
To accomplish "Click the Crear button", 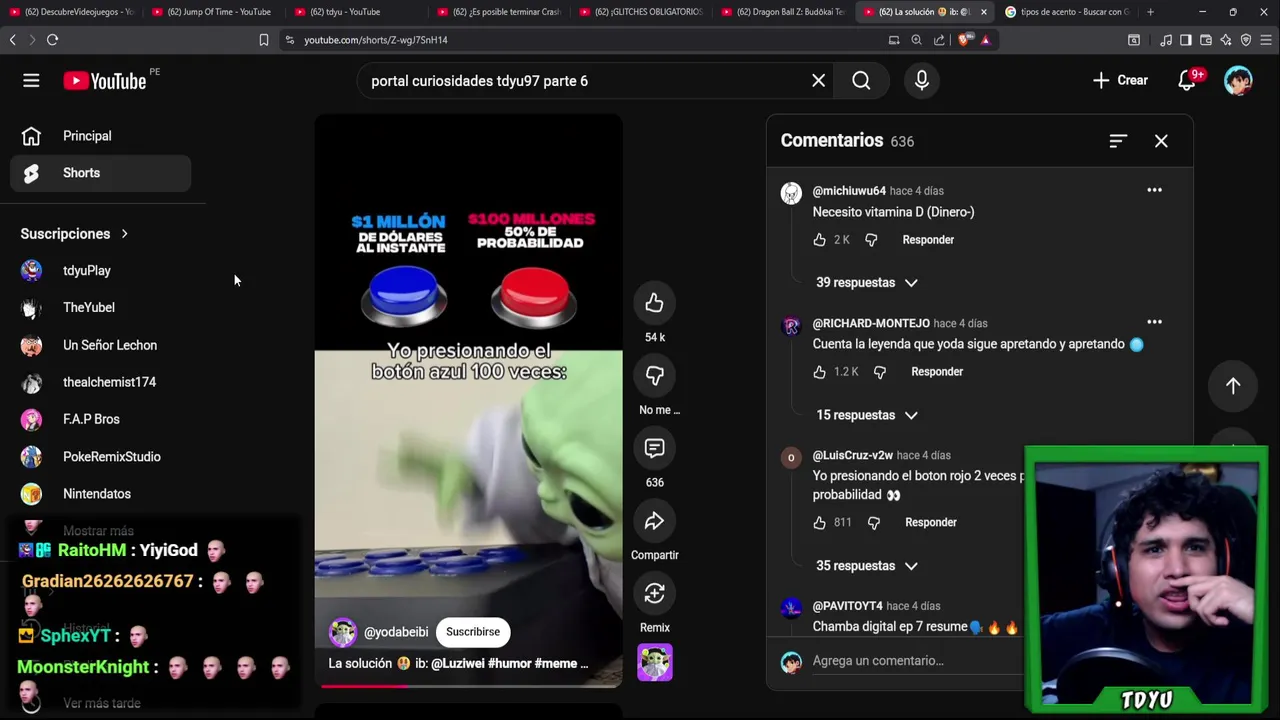I will coord(1120,81).
